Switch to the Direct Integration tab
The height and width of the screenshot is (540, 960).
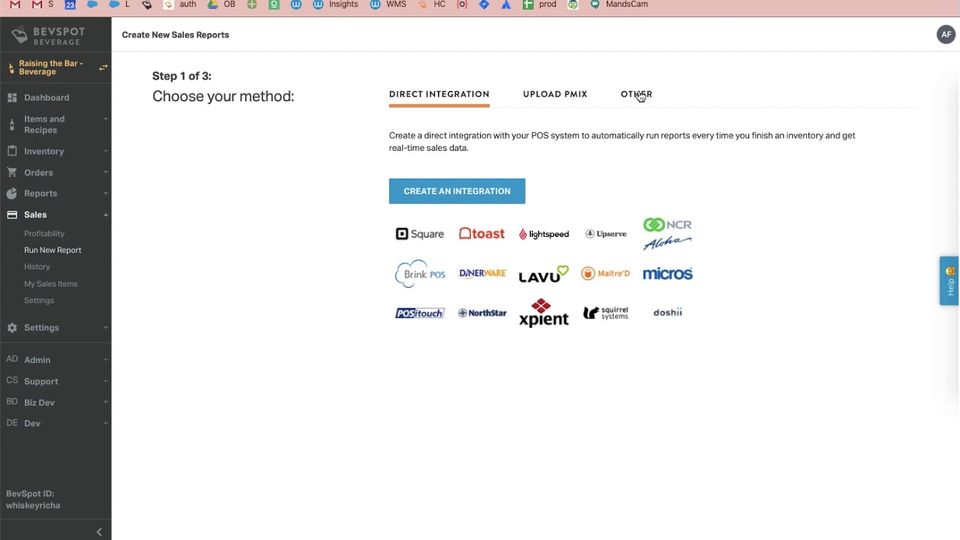(x=439, y=94)
